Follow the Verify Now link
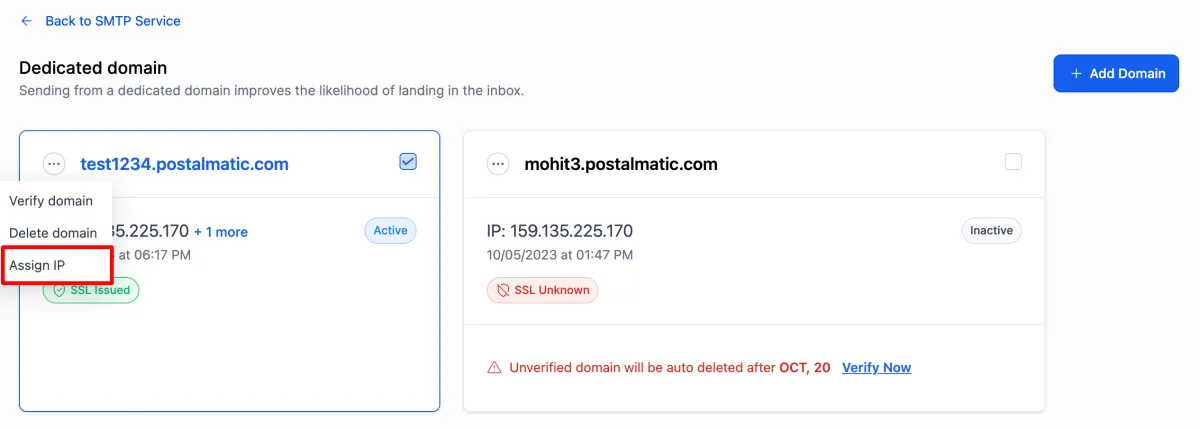1200x429 pixels. 876,368
